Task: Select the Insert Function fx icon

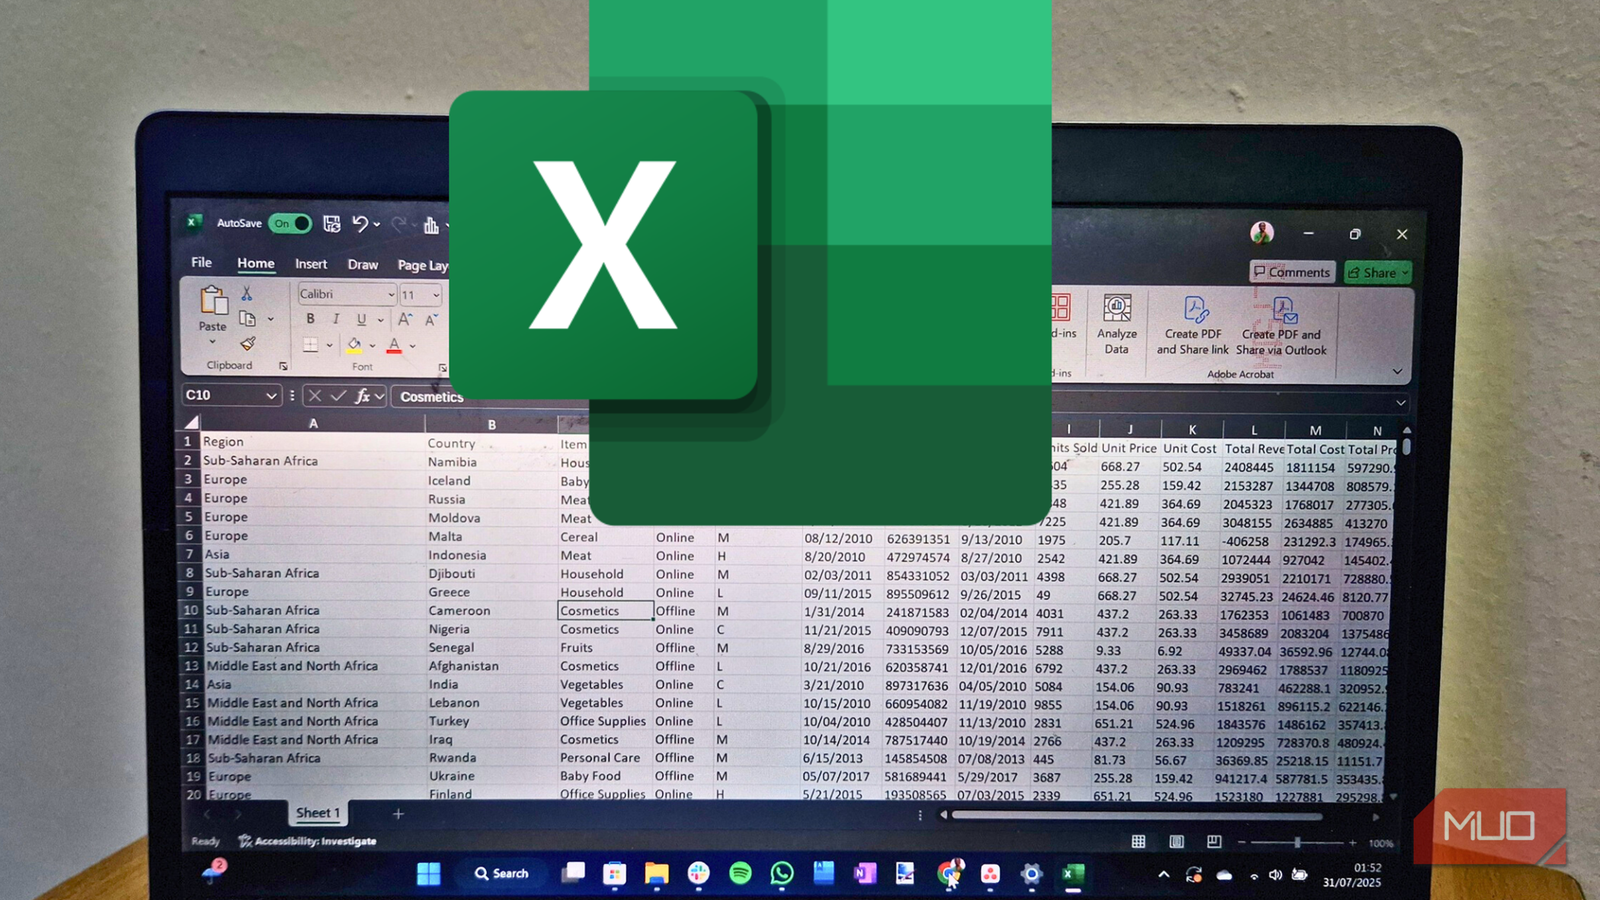Action: 363,396
